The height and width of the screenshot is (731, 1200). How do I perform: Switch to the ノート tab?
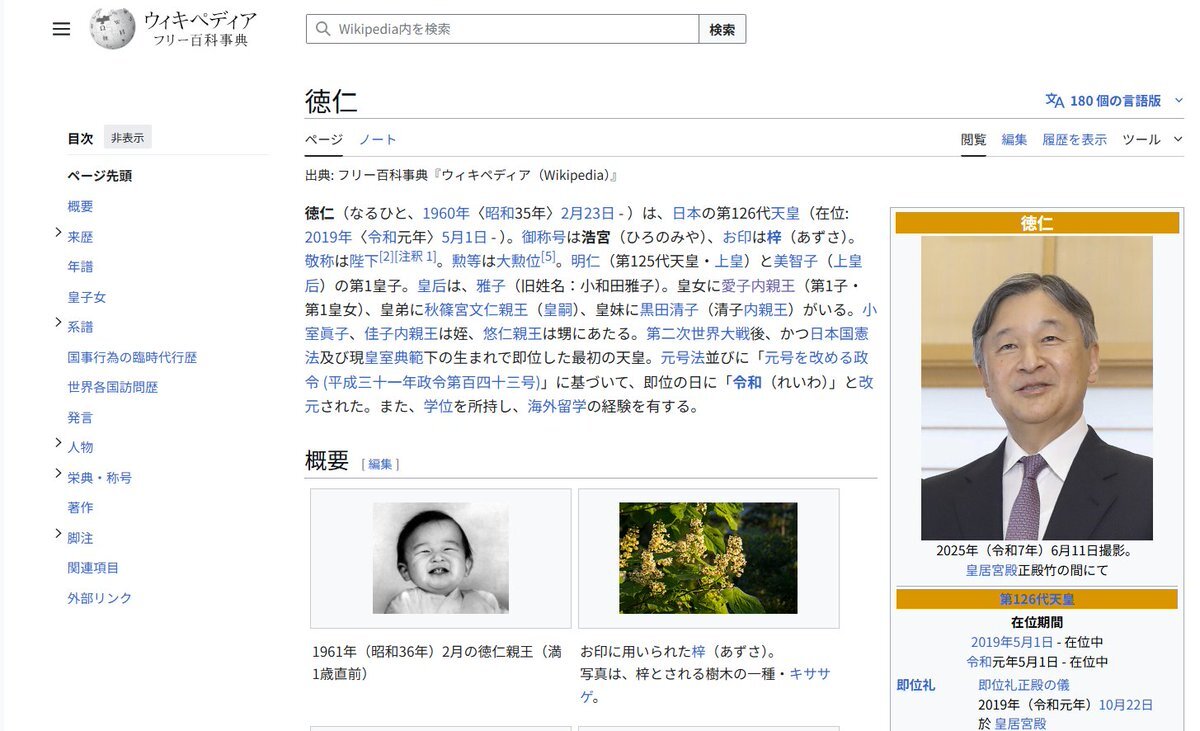coord(378,139)
